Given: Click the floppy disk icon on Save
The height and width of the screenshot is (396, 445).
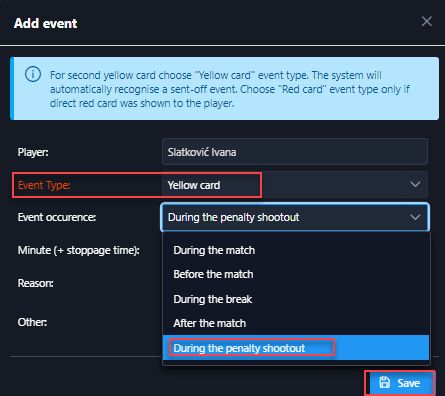Looking at the screenshot, I should pos(385,383).
